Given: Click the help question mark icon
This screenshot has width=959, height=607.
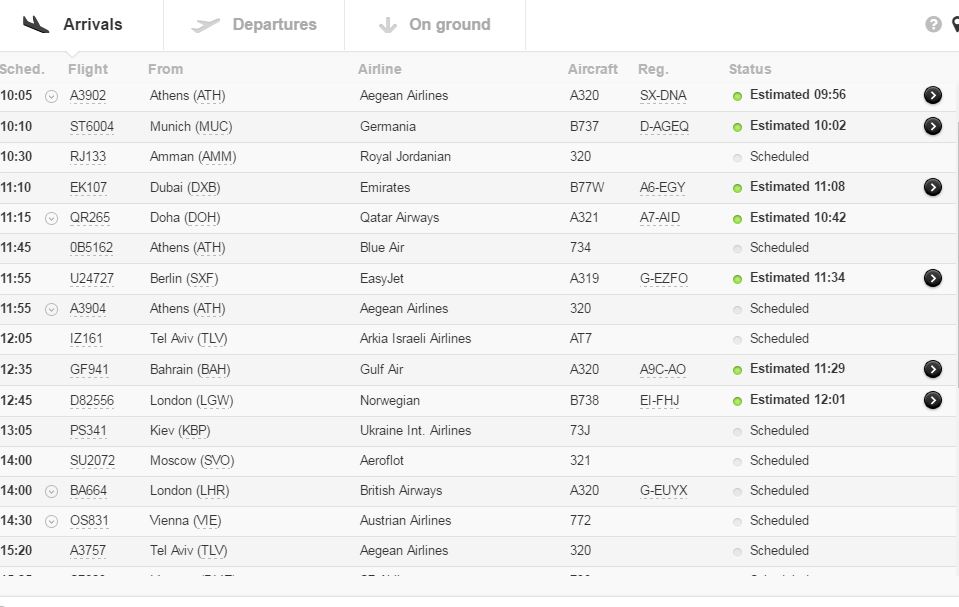Looking at the screenshot, I should (933, 25).
